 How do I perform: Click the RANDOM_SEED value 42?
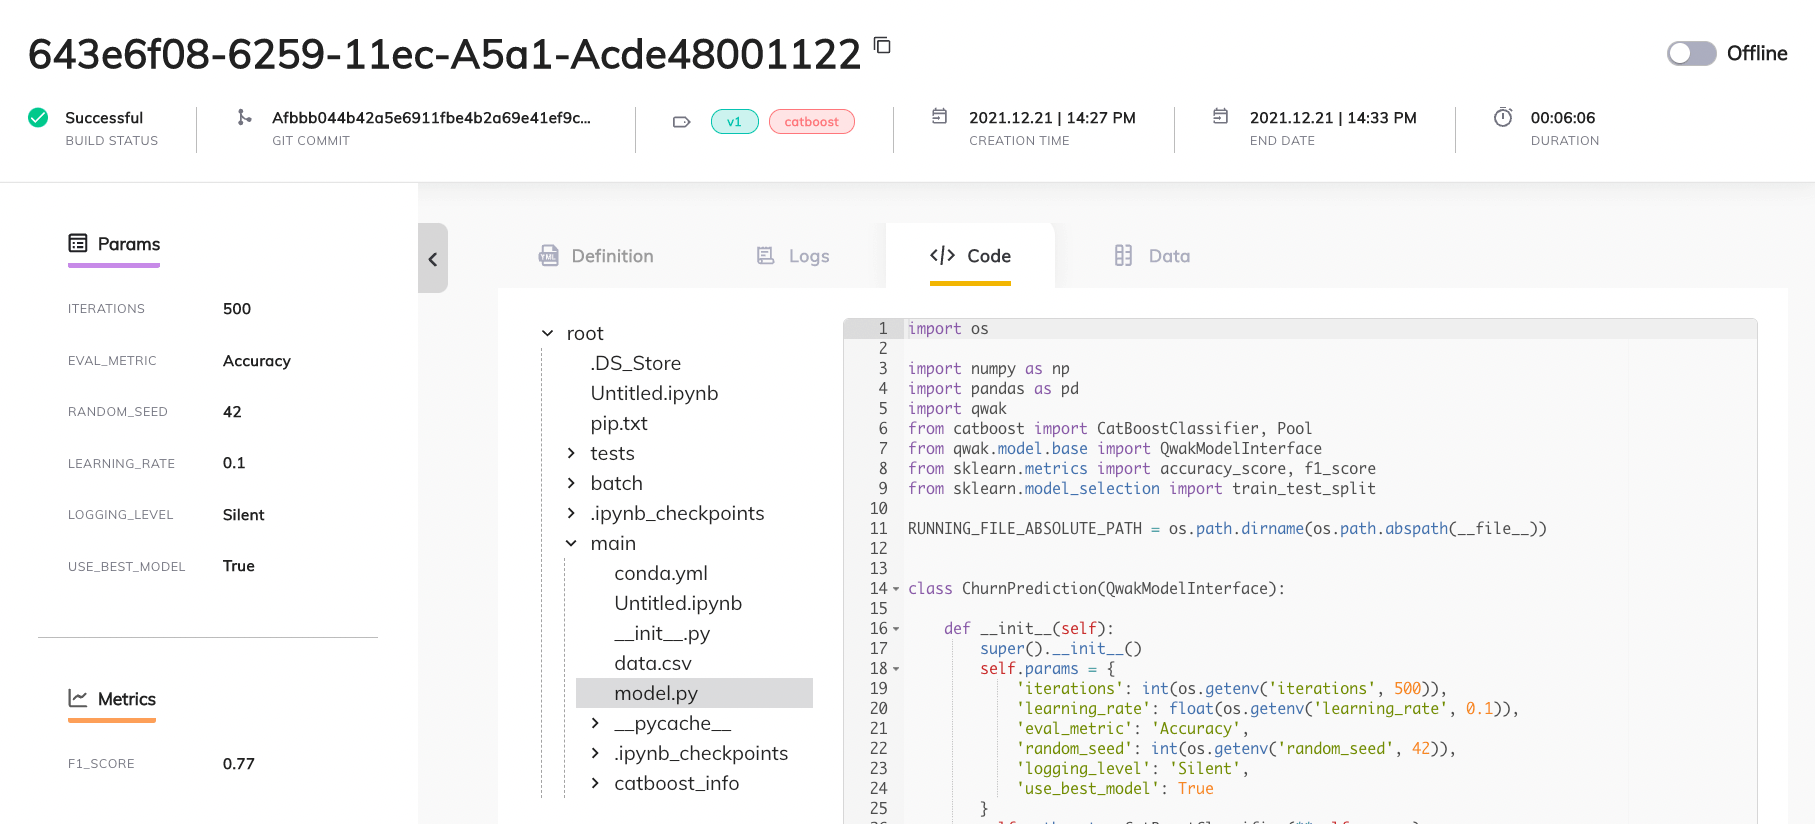232,412
